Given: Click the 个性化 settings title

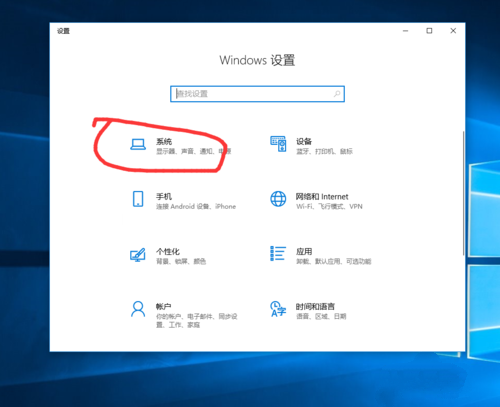Looking at the screenshot, I should pyautogui.click(x=168, y=252).
